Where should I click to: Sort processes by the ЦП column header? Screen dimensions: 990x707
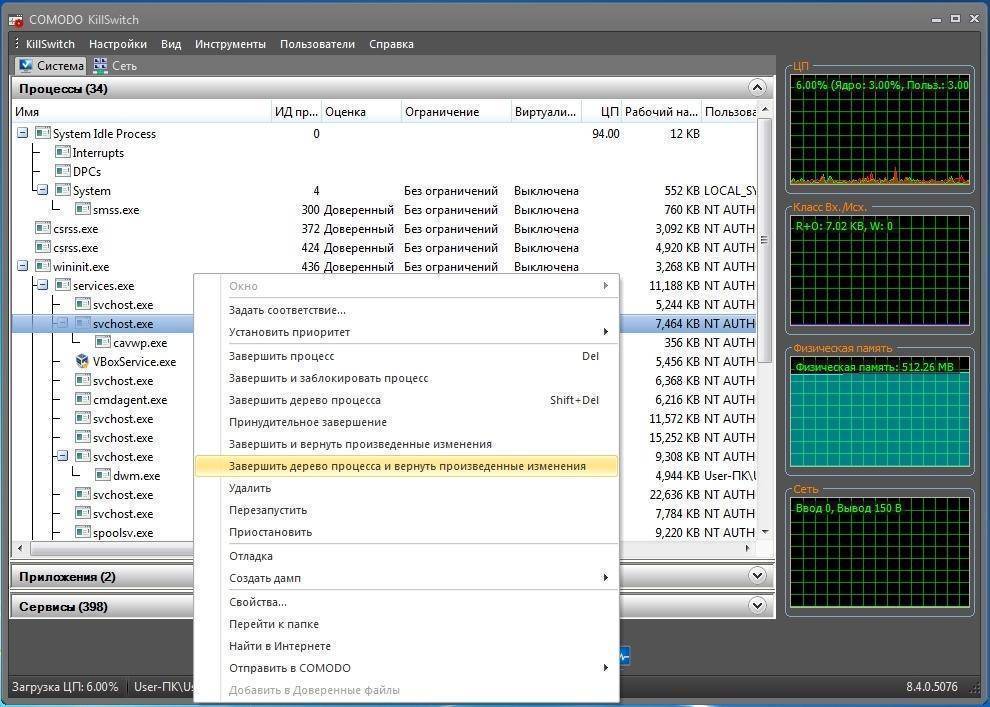pyautogui.click(x=610, y=112)
